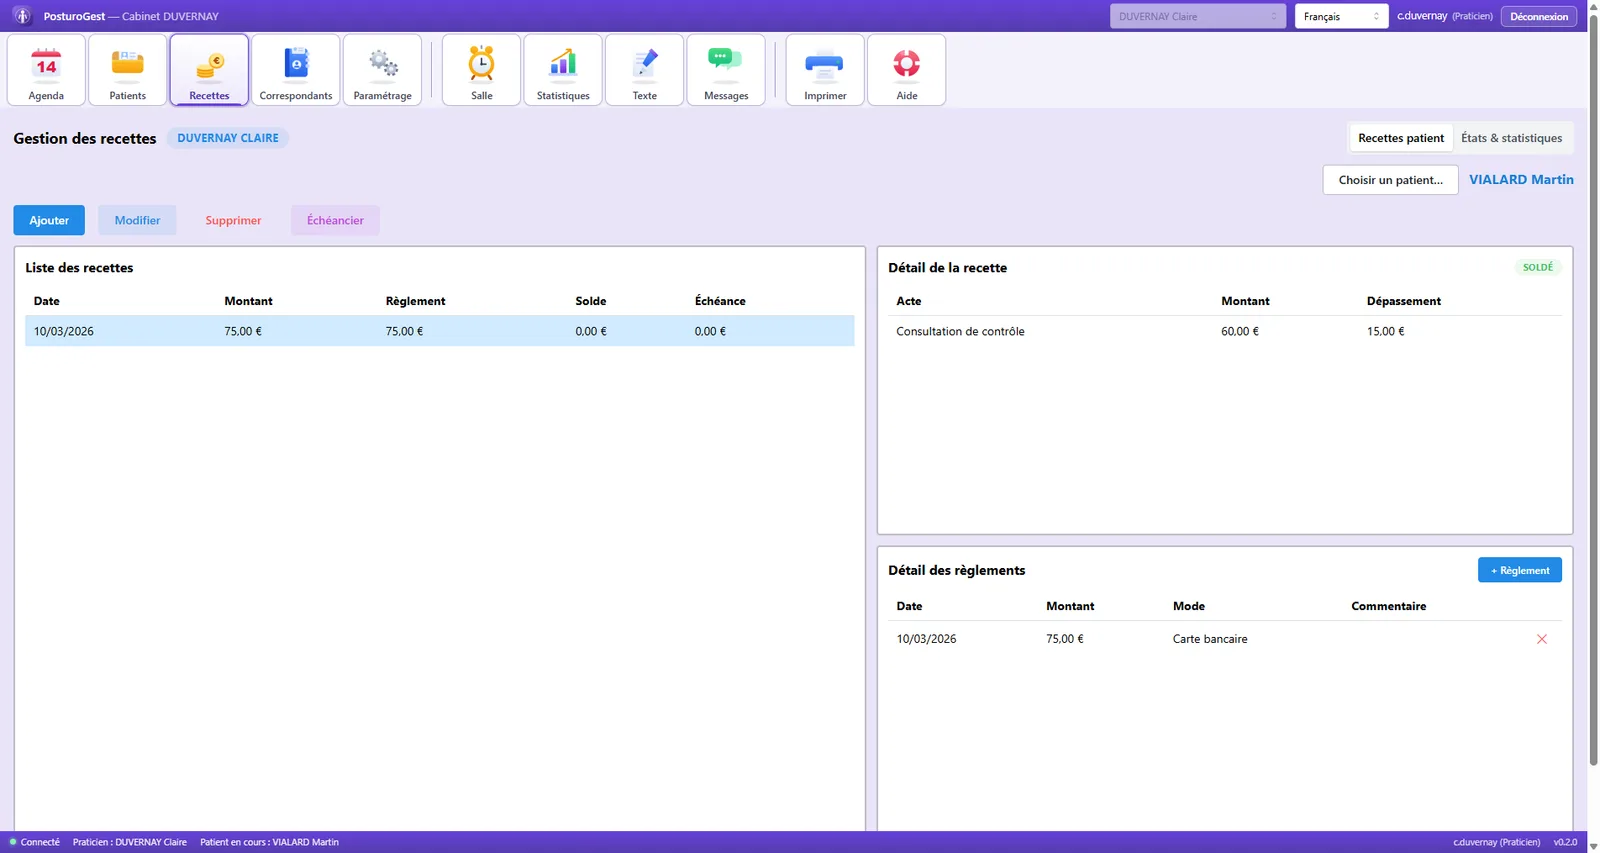This screenshot has height=853, width=1600.
Task: Click the Déconnexion button
Action: click(1539, 16)
